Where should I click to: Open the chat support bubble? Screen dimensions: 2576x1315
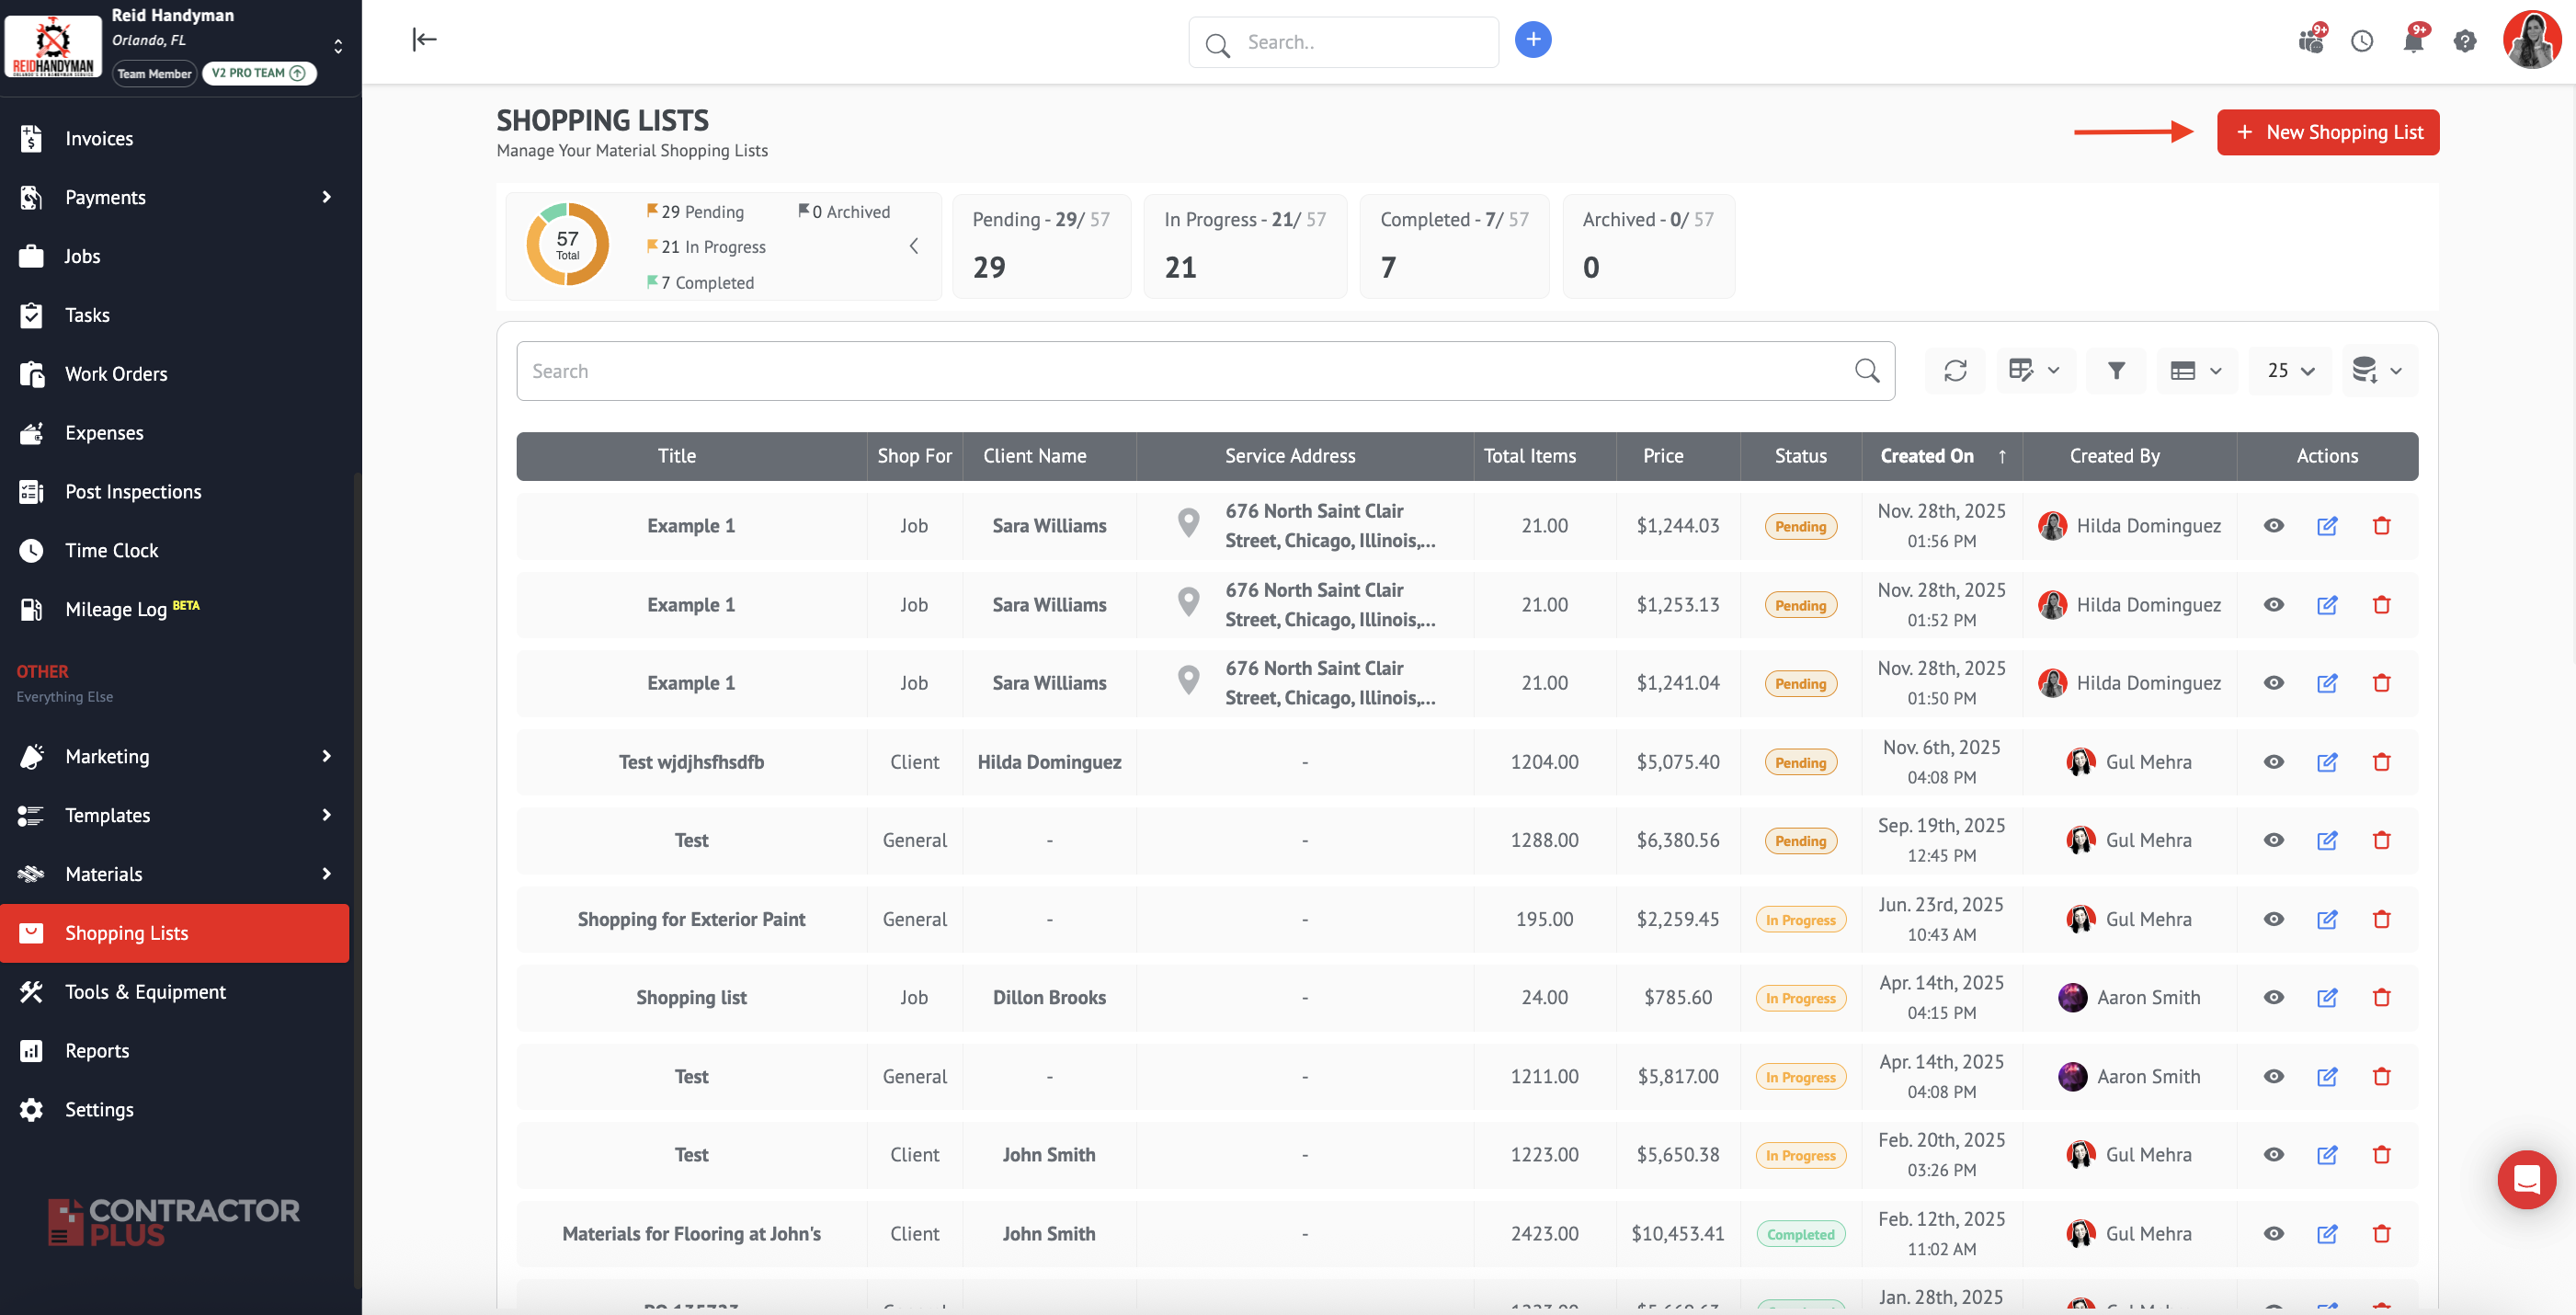2526,1180
